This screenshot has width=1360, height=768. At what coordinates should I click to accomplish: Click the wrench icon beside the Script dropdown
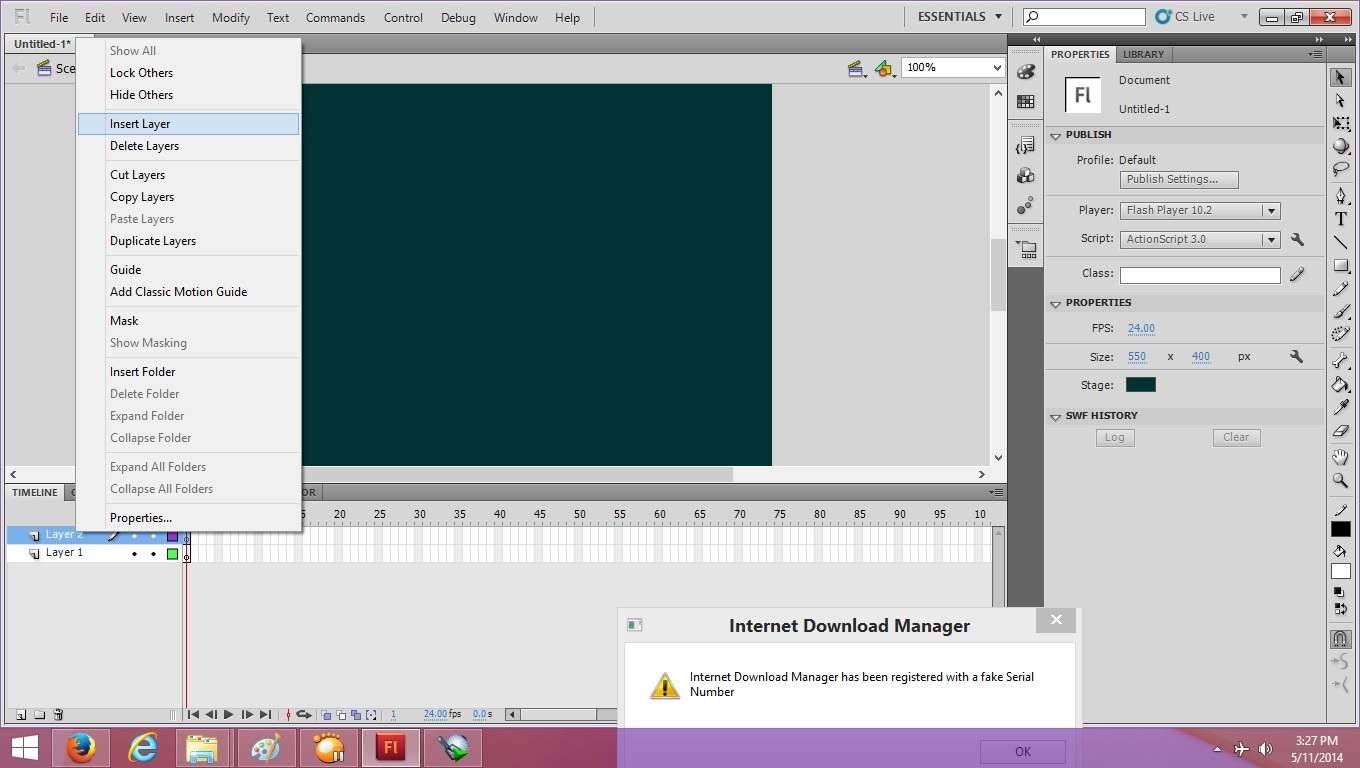coord(1297,239)
